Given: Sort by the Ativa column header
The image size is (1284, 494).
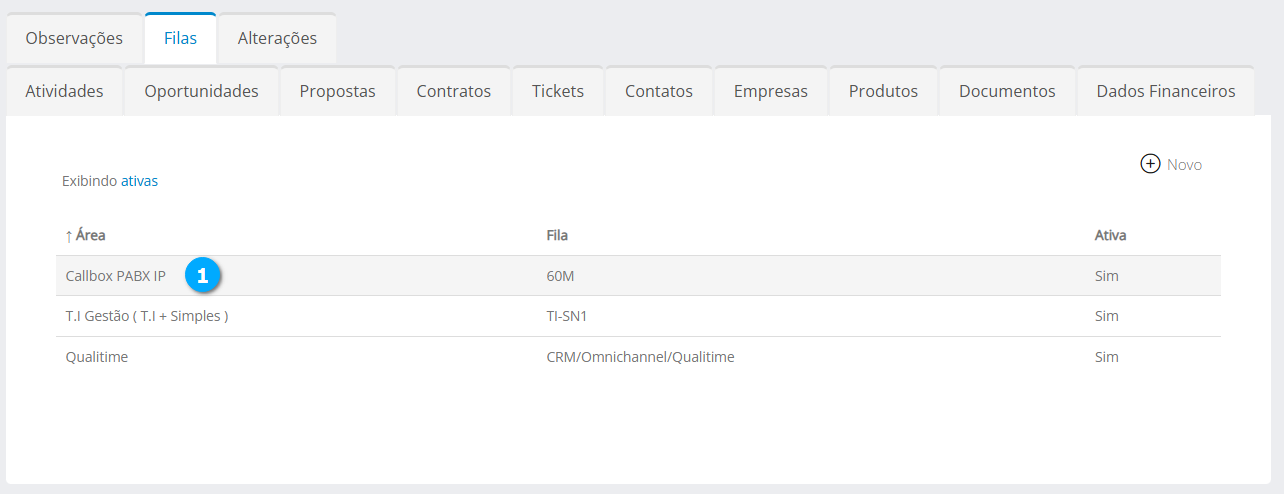Looking at the screenshot, I should (1110, 236).
